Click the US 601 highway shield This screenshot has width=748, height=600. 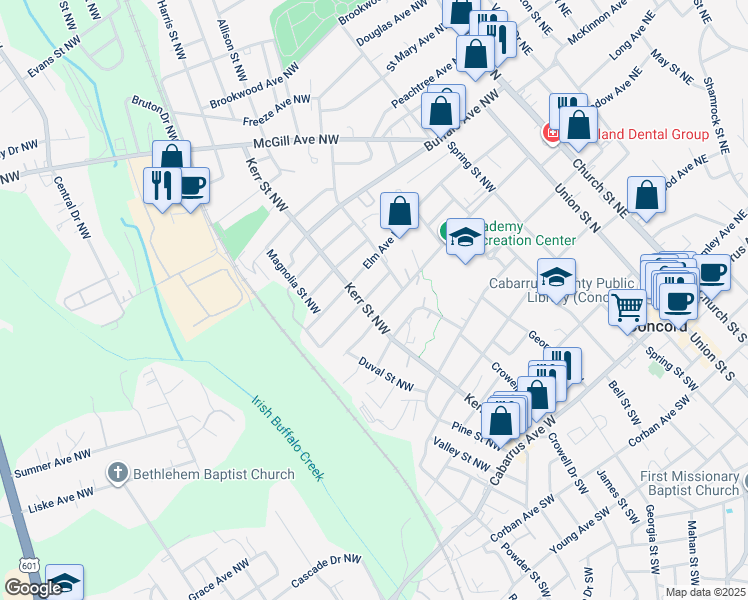tap(29, 566)
